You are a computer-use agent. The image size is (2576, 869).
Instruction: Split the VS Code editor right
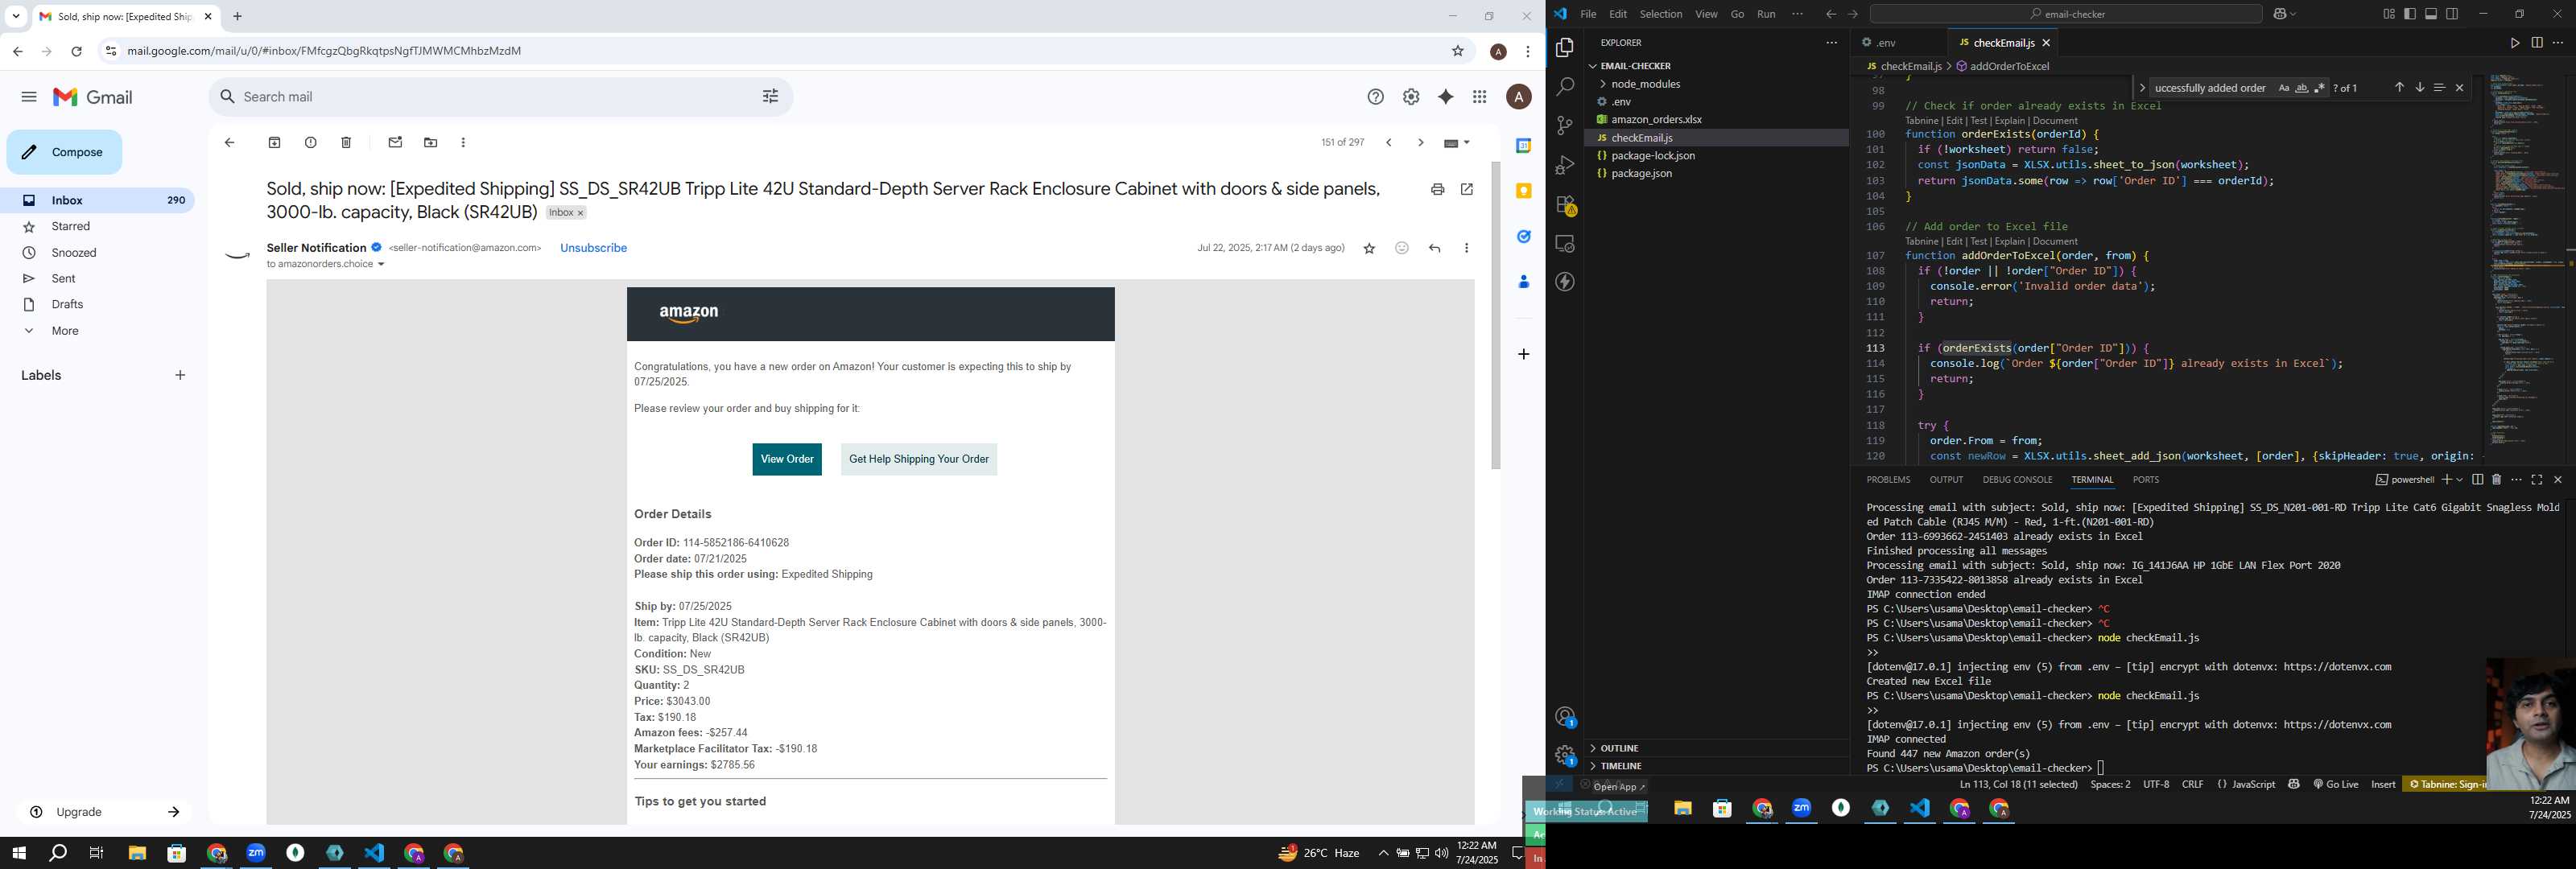(2537, 43)
